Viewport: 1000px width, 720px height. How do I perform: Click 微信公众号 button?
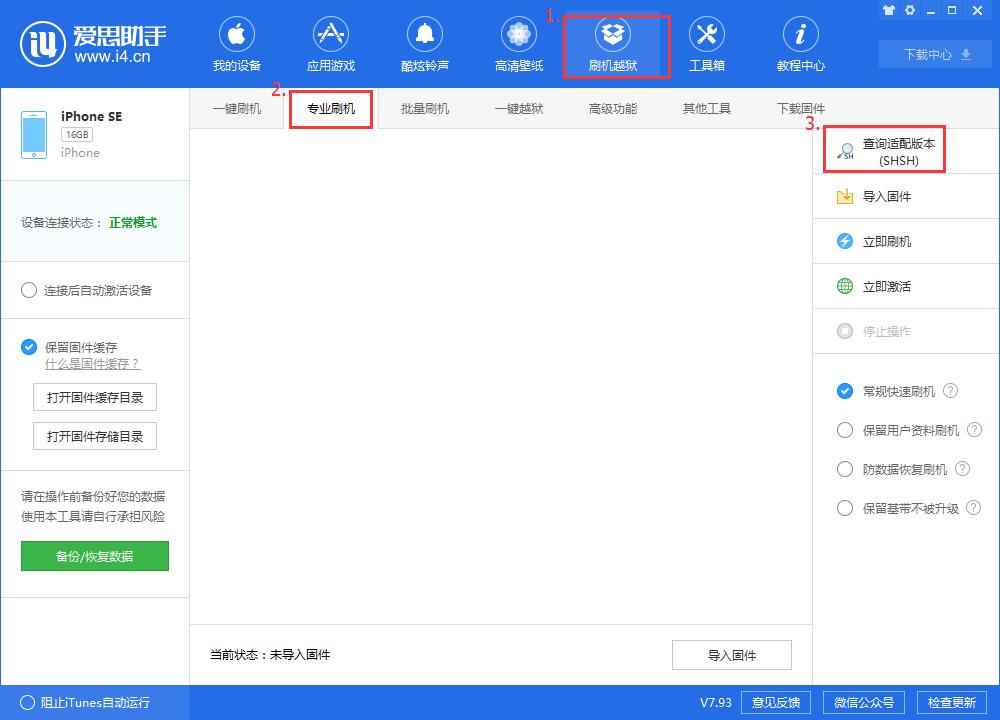864,702
